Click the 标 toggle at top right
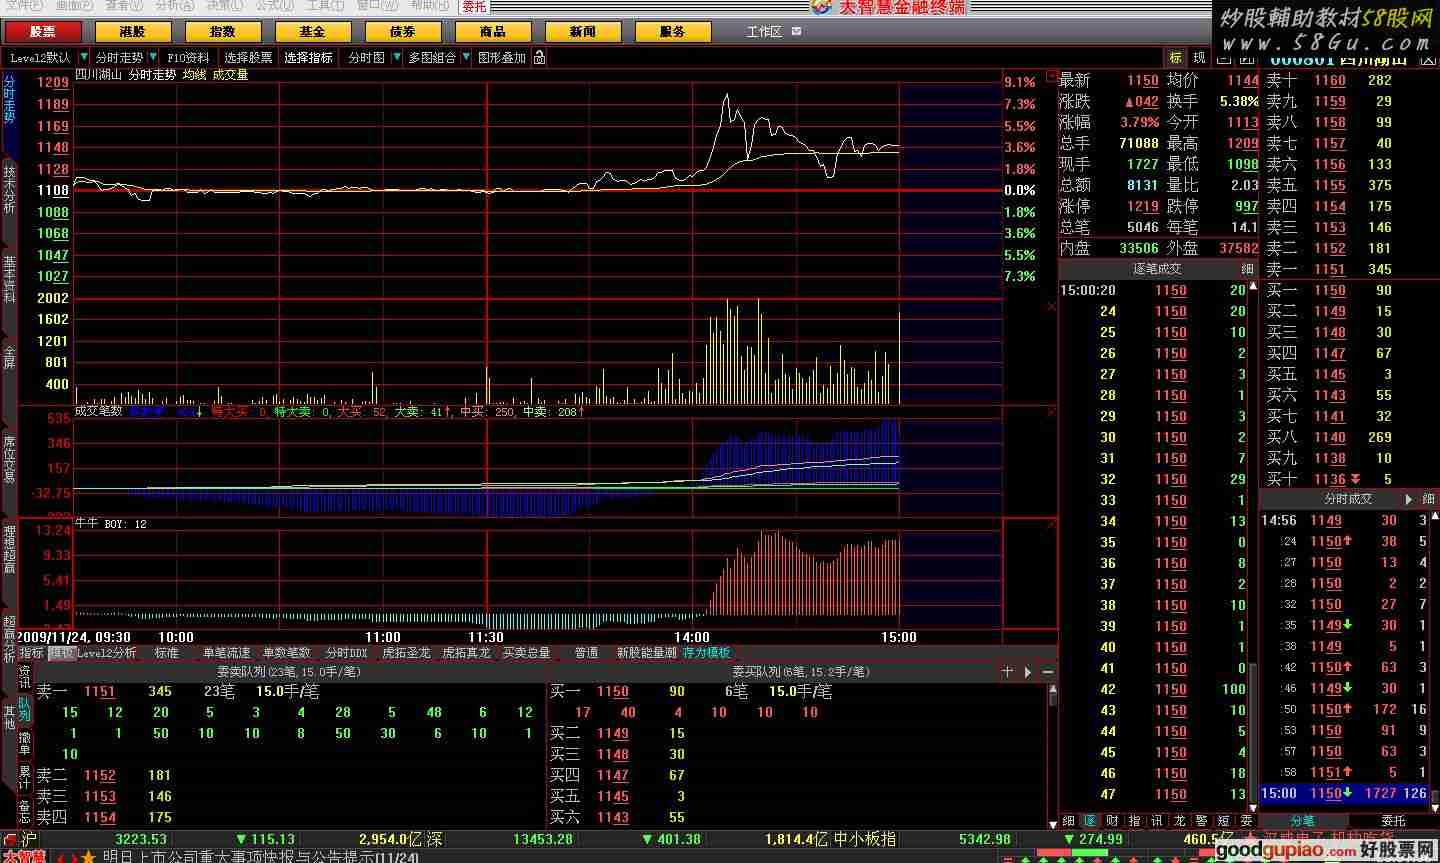 click(1175, 58)
